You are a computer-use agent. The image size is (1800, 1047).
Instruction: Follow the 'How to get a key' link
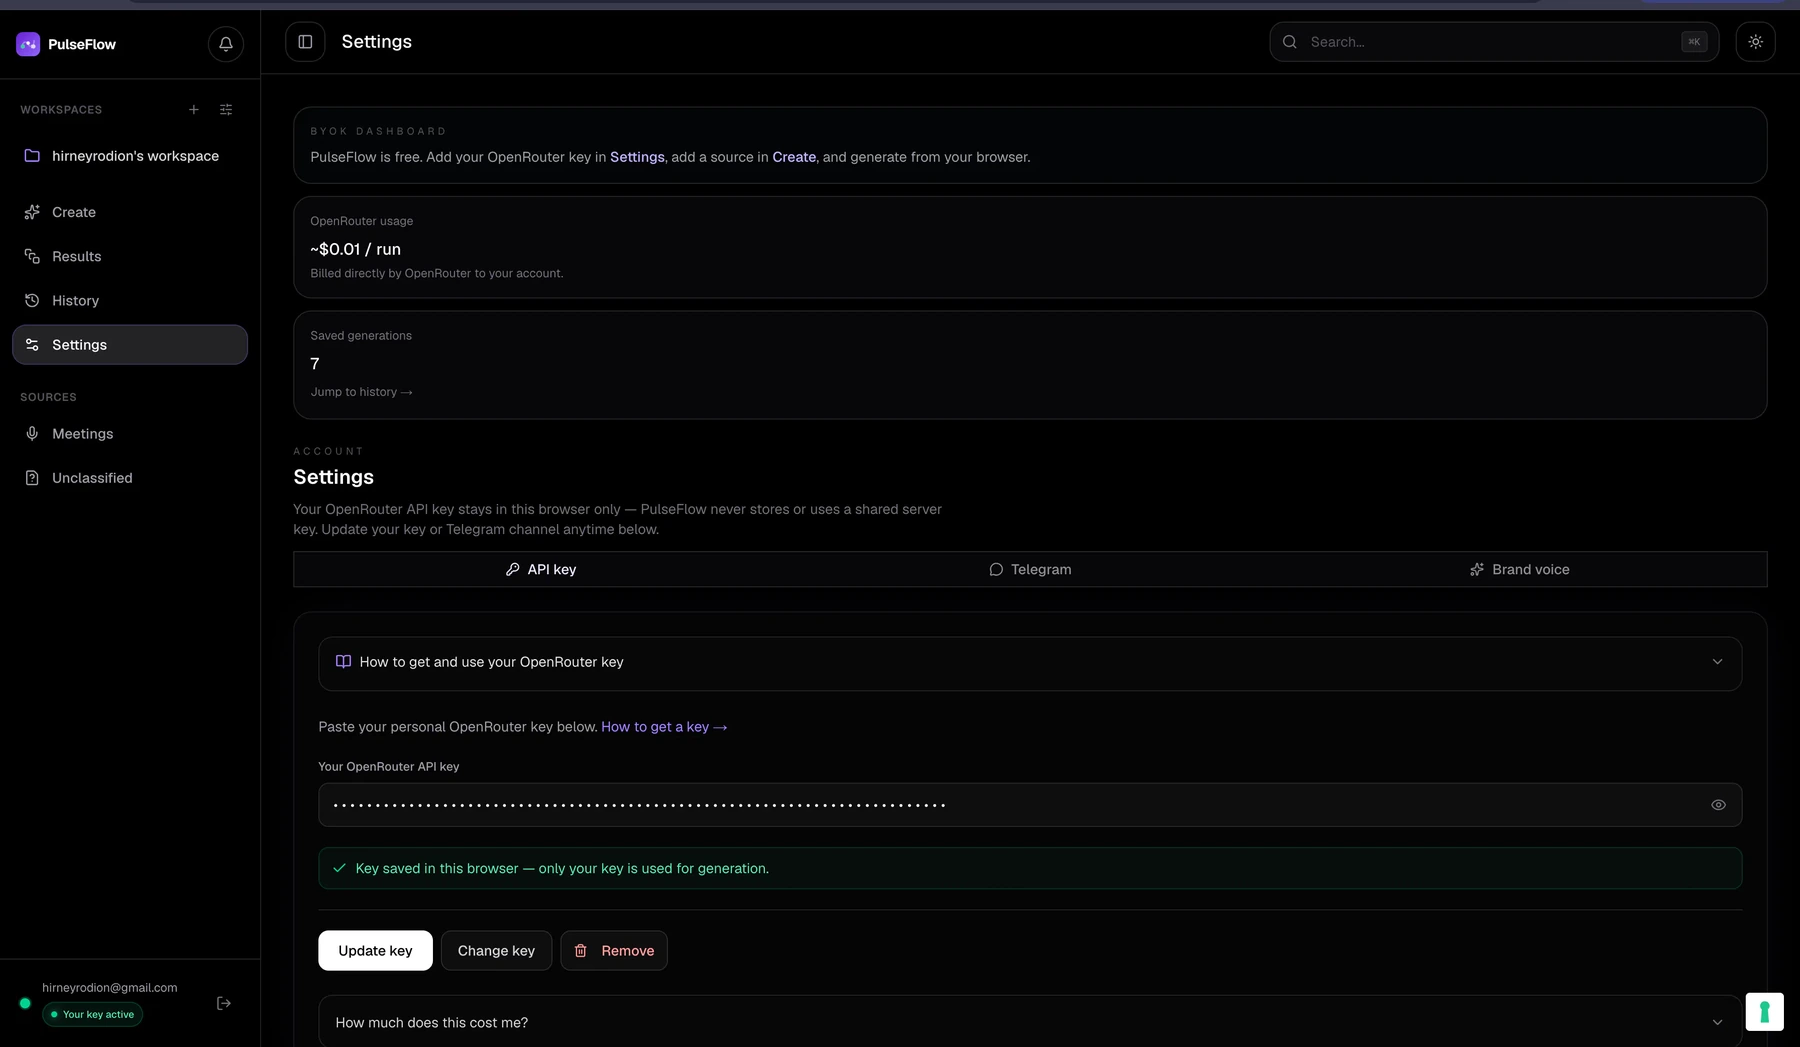click(x=664, y=727)
